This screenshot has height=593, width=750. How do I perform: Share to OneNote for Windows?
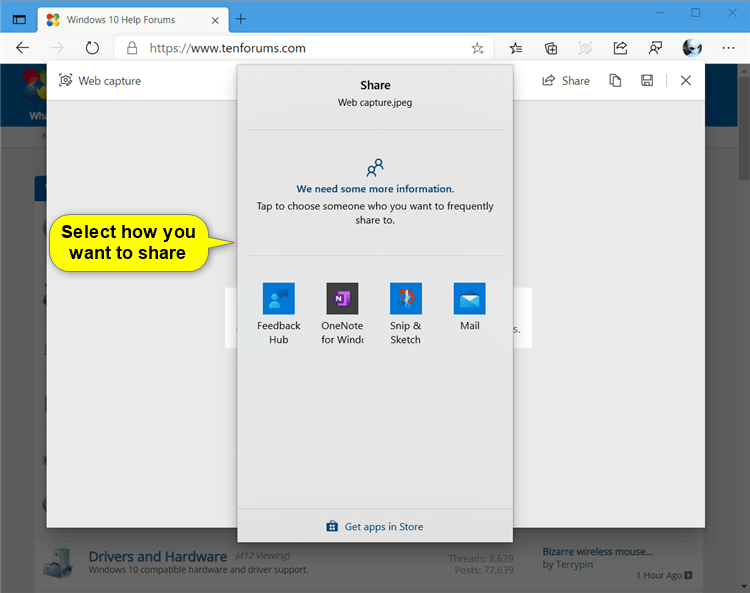point(342,313)
